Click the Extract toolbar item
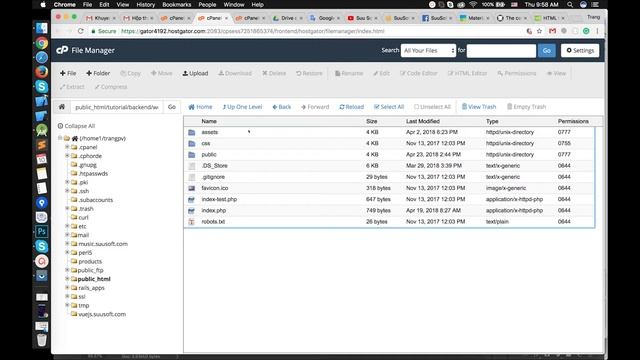This screenshot has height=360, width=640. pos(72,87)
